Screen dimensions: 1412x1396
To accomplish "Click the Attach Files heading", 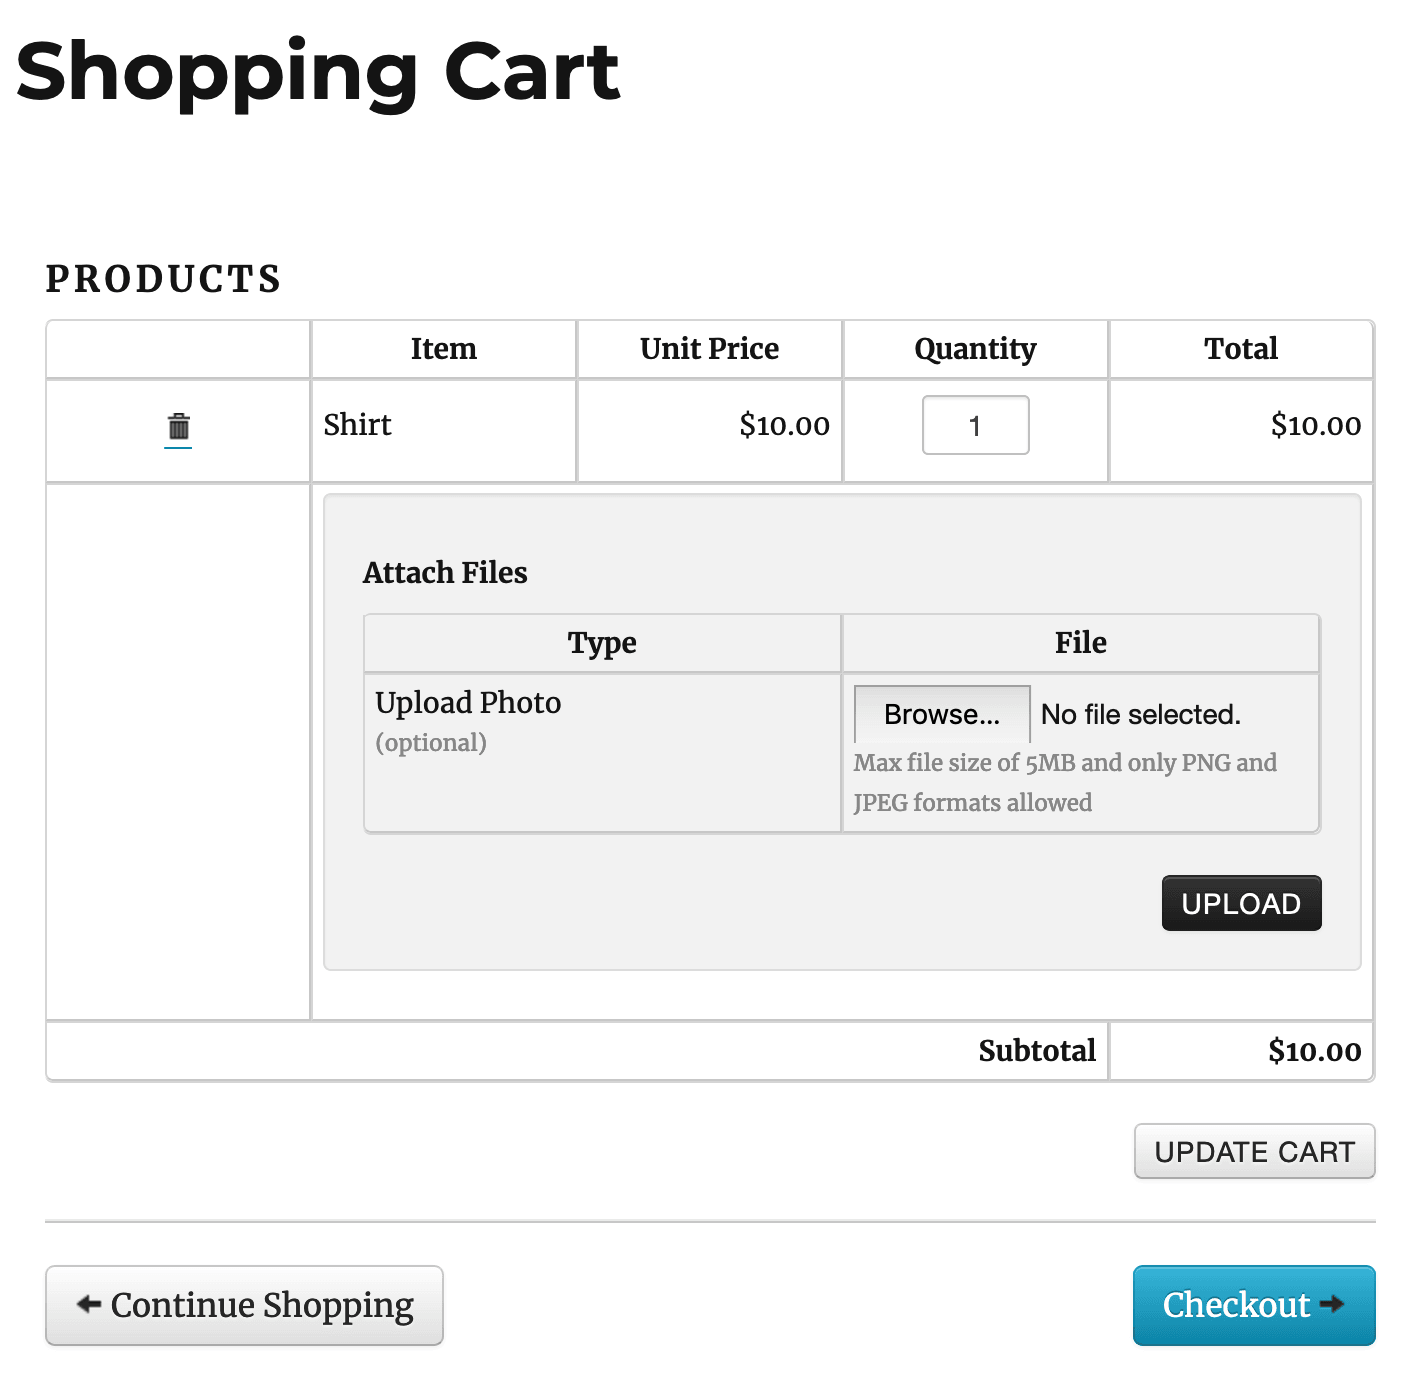I will 445,572.
